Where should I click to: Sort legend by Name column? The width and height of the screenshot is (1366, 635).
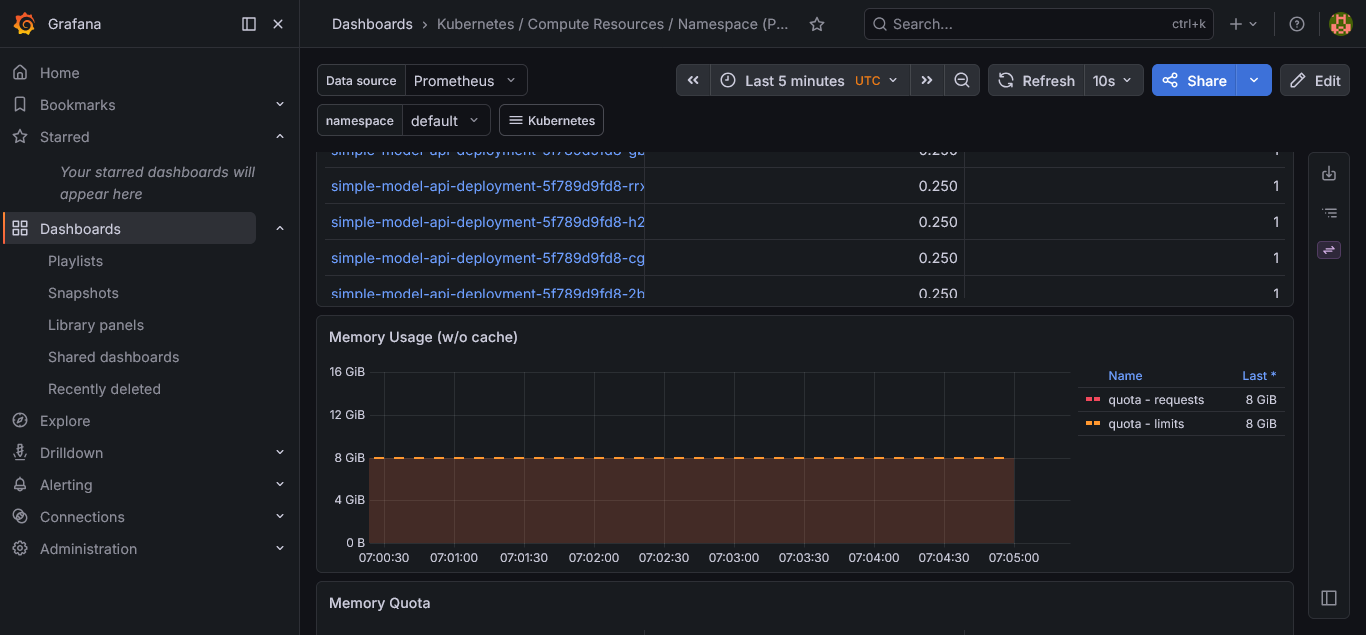click(1125, 376)
